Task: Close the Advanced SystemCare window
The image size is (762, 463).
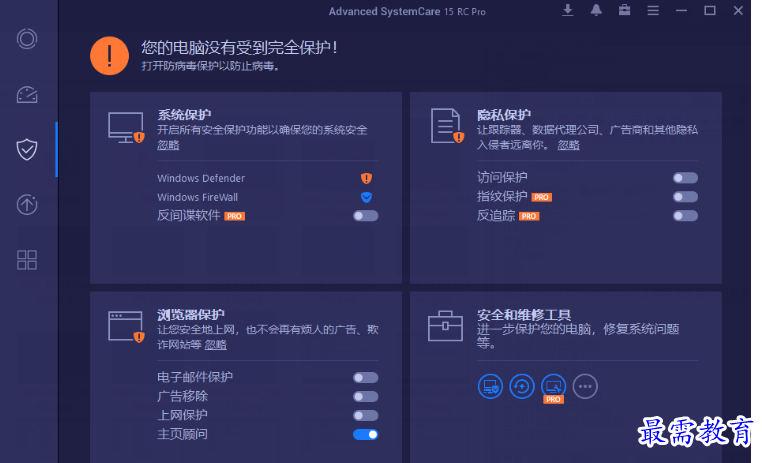Action: [738, 10]
